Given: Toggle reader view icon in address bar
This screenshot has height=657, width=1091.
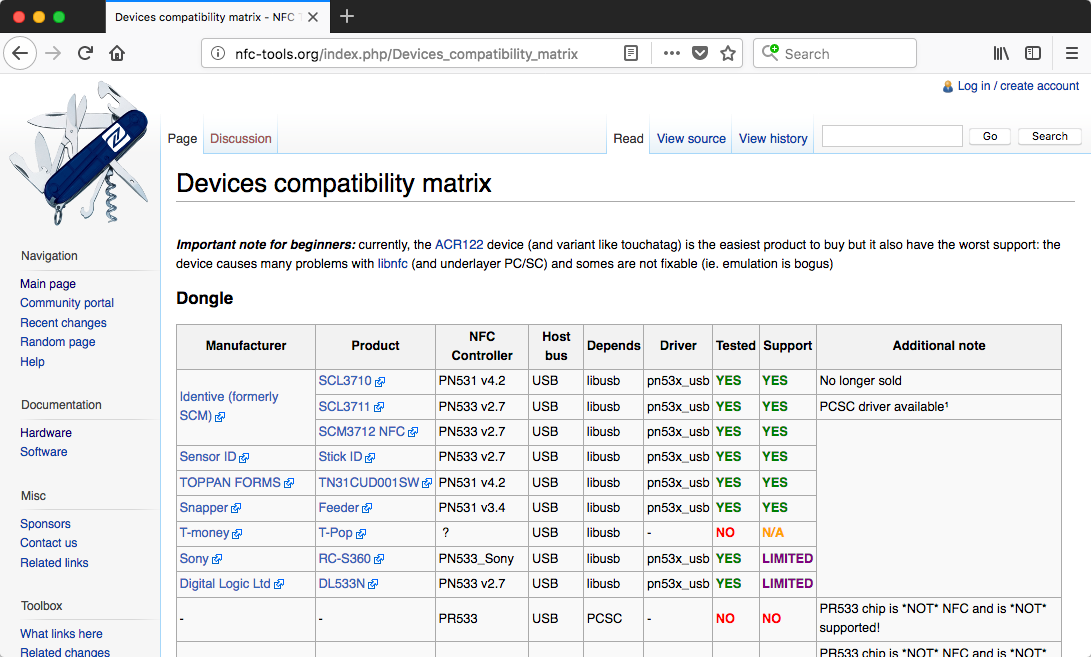Looking at the screenshot, I should pyautogui.click(x=631, y=54).
